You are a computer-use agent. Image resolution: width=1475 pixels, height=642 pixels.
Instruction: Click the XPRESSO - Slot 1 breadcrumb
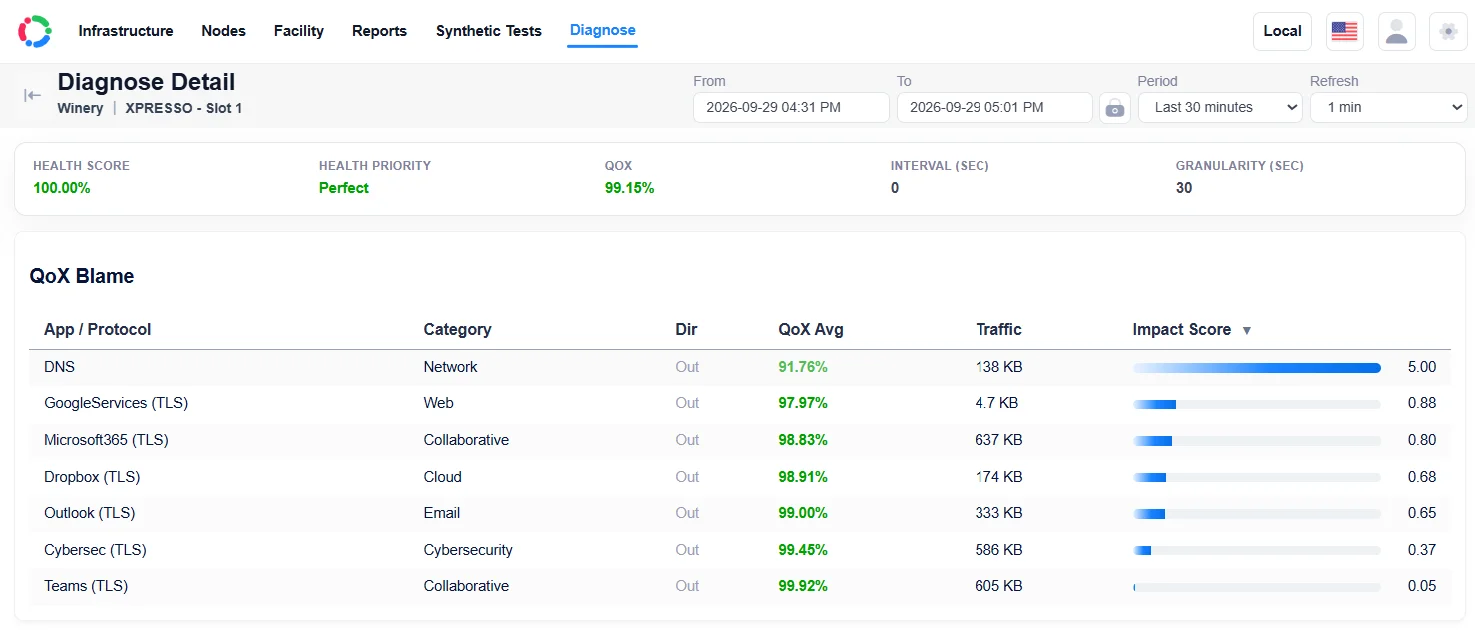[184, 108]
